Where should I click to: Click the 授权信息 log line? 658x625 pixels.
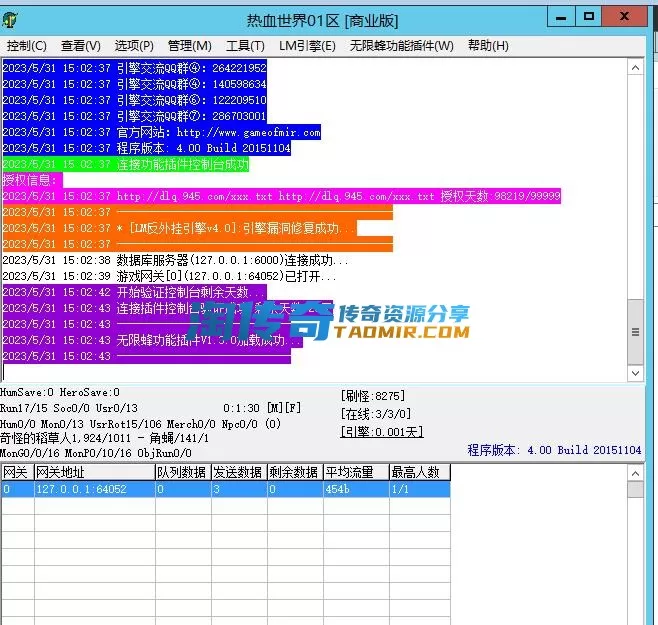[x=32, y=180]
